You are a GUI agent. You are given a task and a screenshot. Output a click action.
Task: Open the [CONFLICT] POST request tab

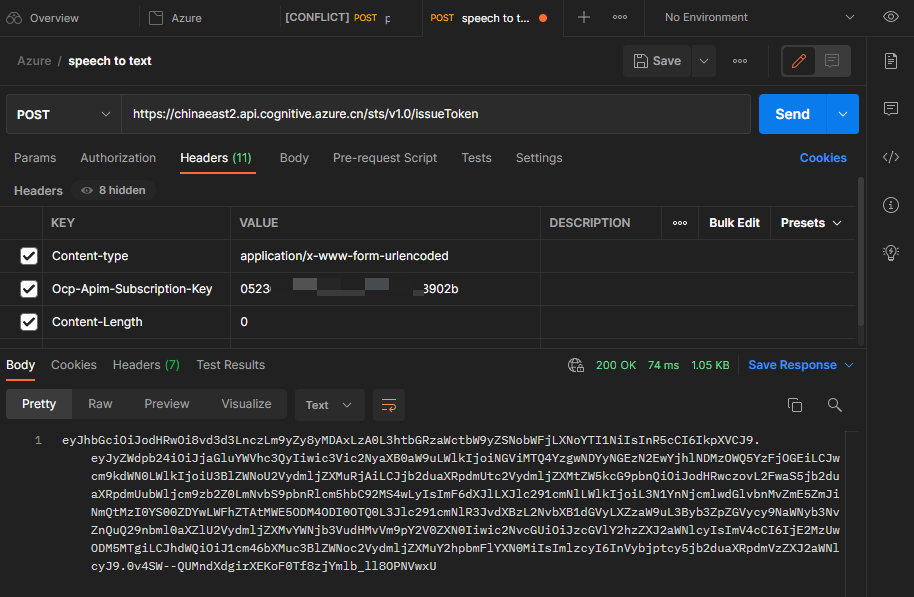(x=338, y=18)
